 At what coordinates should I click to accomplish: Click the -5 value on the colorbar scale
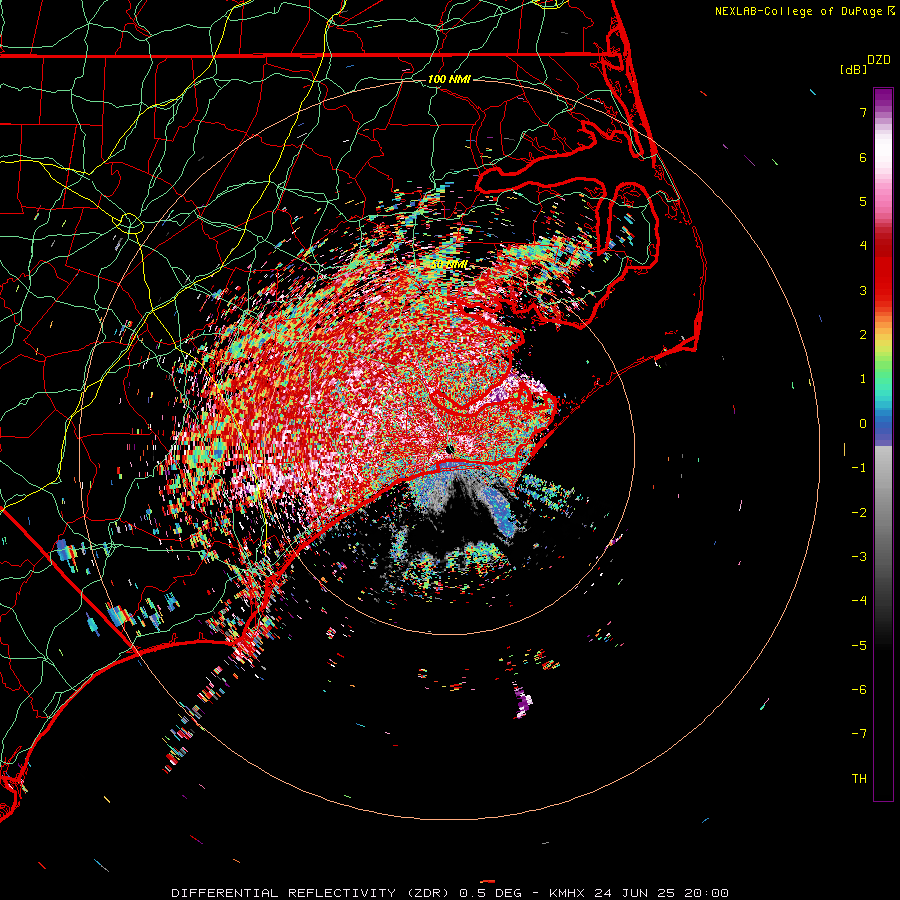click(859, 646)
